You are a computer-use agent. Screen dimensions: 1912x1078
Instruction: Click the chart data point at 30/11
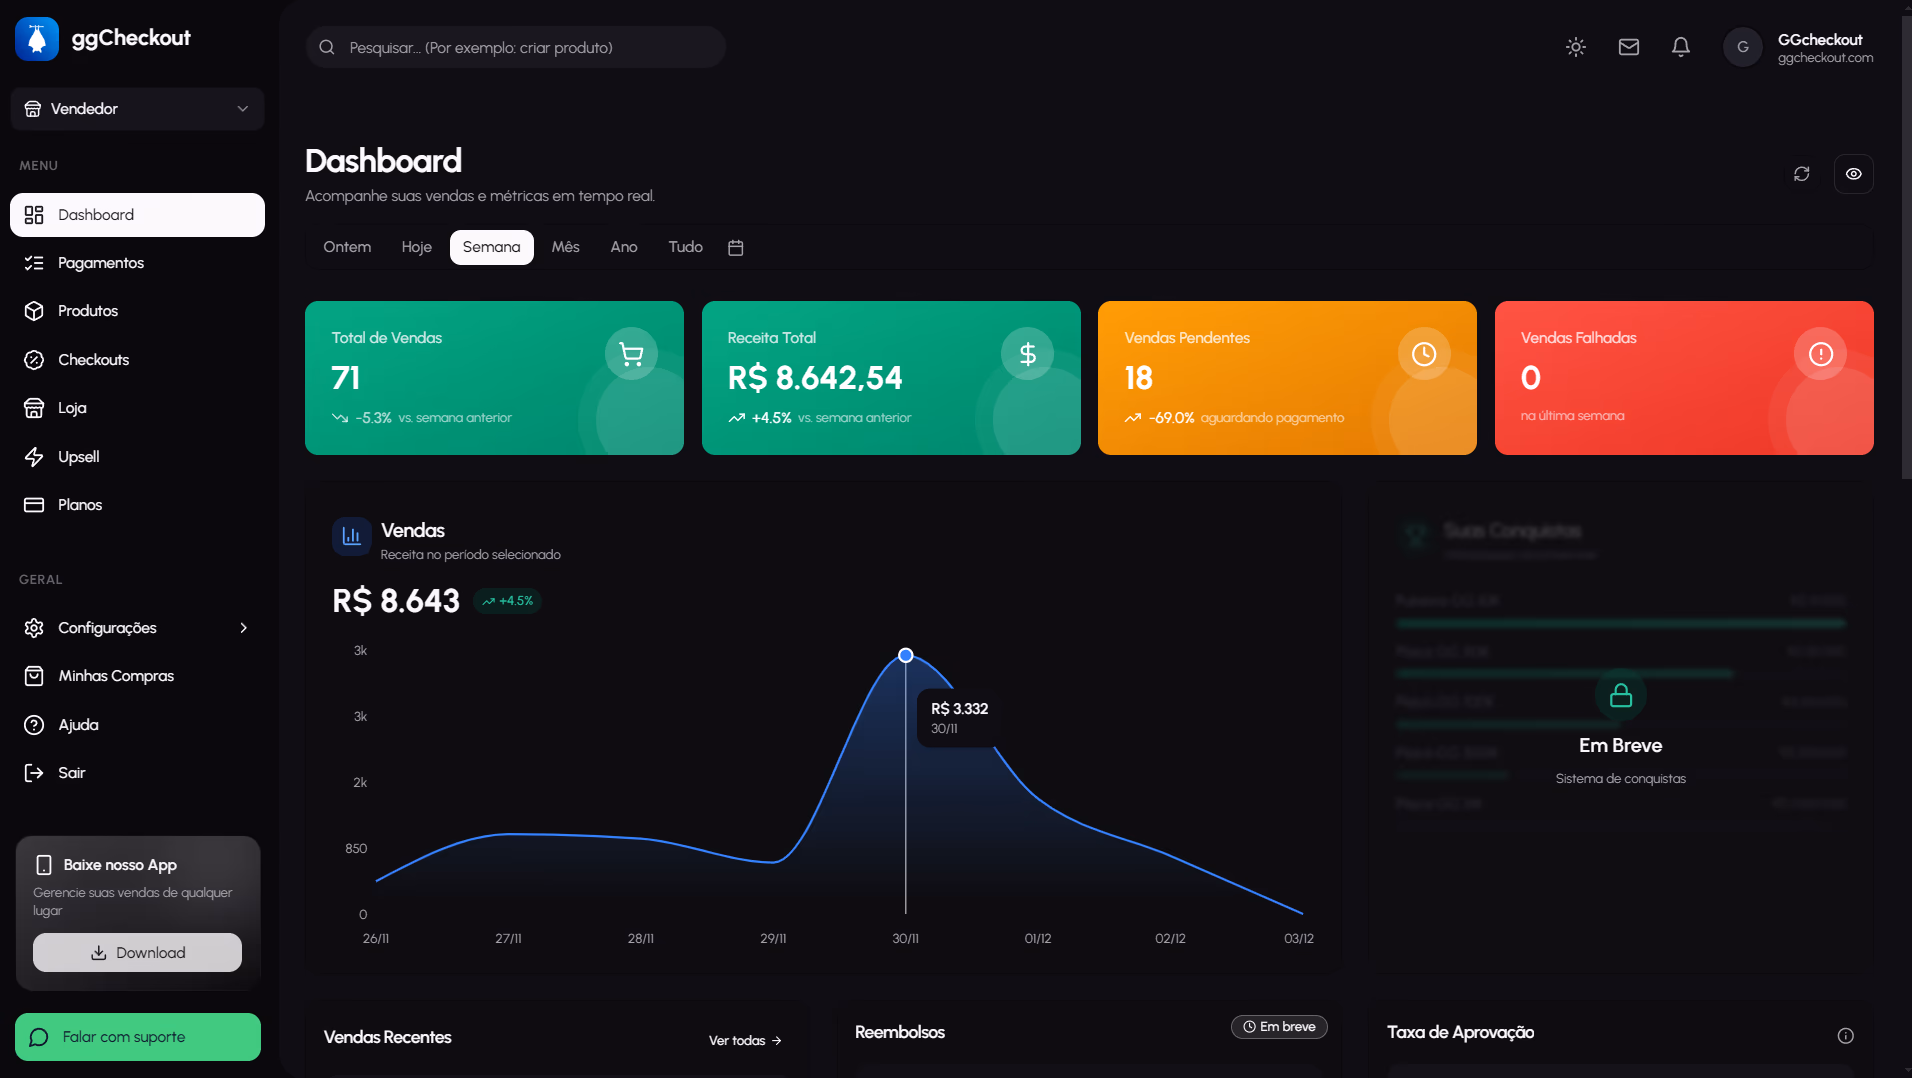[x=906, y=656]
